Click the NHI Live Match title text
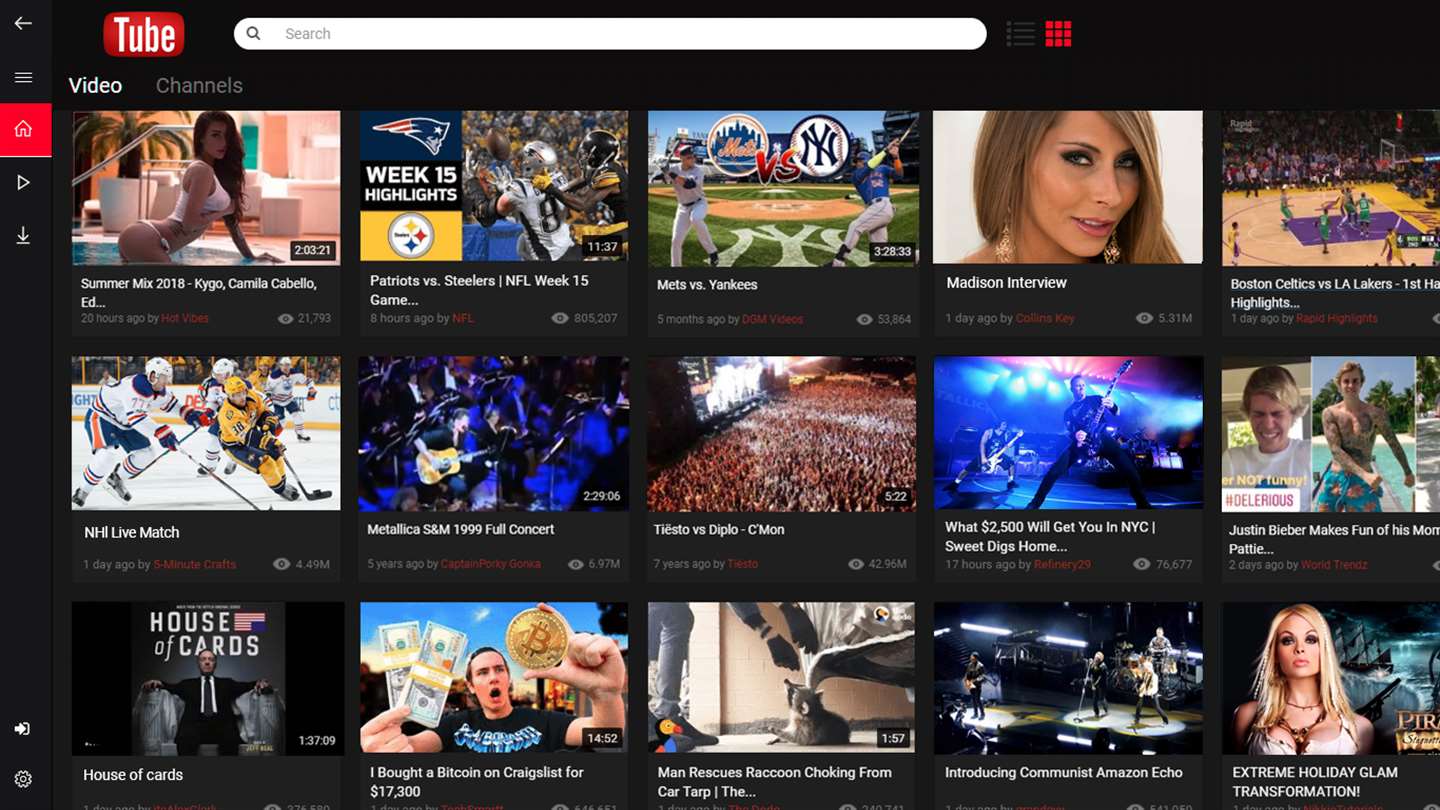 pos(132,533)
